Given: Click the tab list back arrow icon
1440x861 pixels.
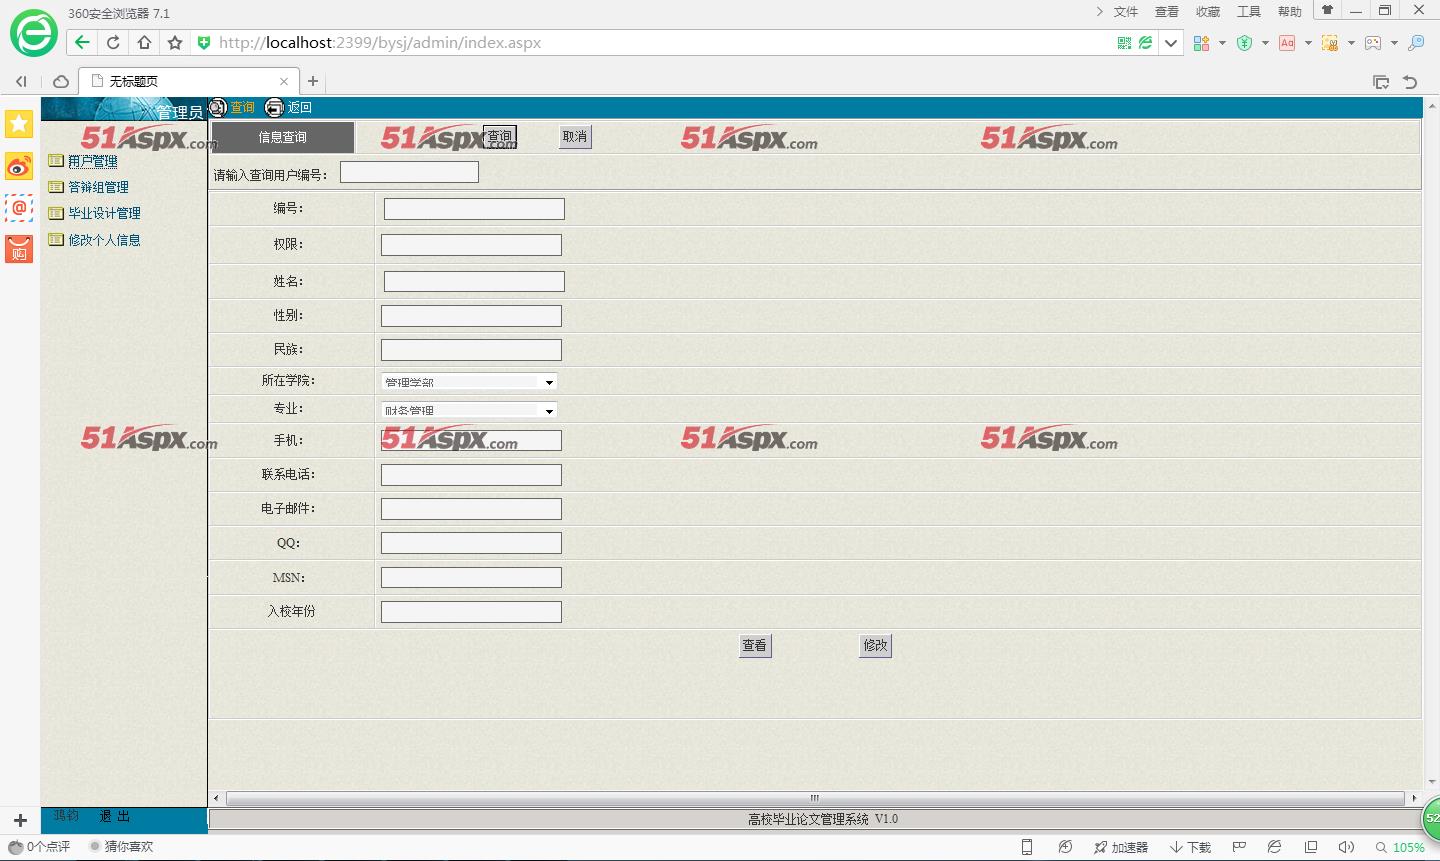Looking at the screenshot, I should point(21,81).
